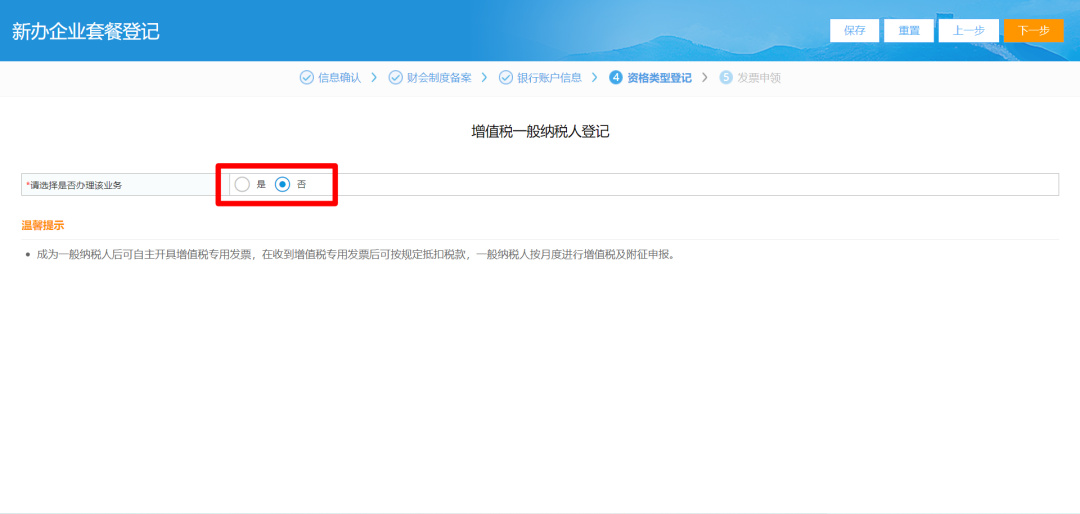
Task: Click the 请选择是否办理该业务 label
Action: point(74,185)
